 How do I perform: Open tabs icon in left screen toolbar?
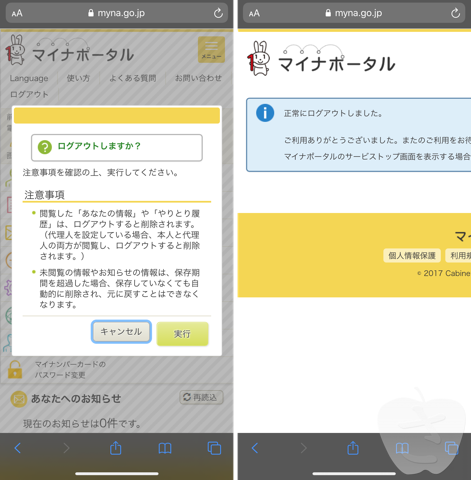(214, 448)
